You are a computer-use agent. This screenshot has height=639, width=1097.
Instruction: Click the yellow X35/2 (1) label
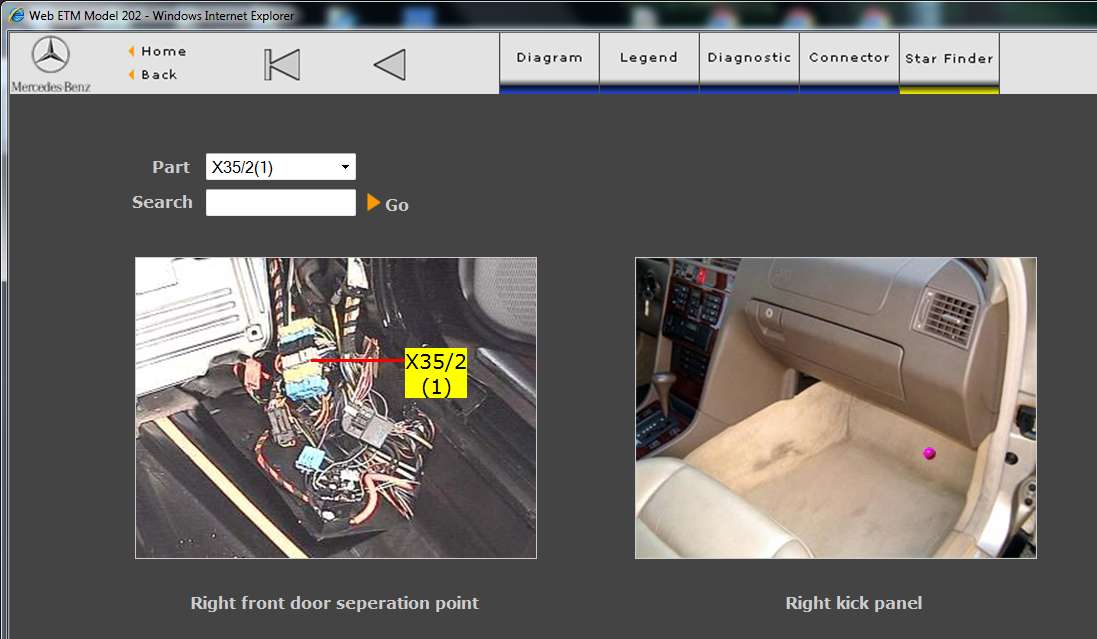pos(436,373)
